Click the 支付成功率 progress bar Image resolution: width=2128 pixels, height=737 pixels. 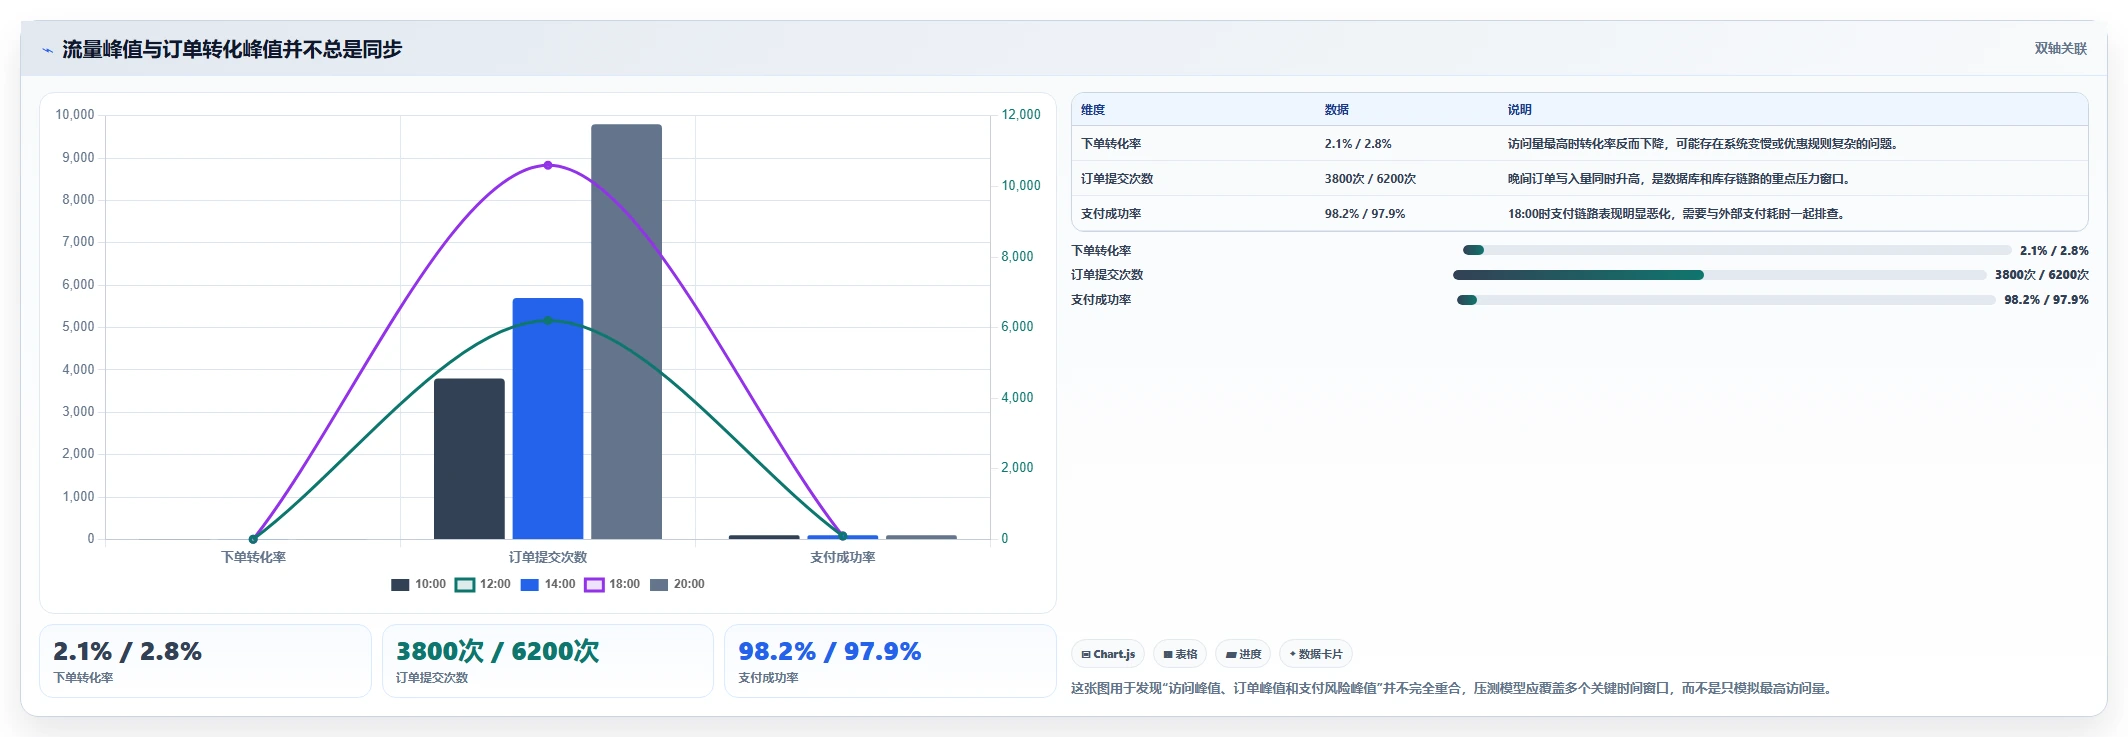pos(1726,300)
